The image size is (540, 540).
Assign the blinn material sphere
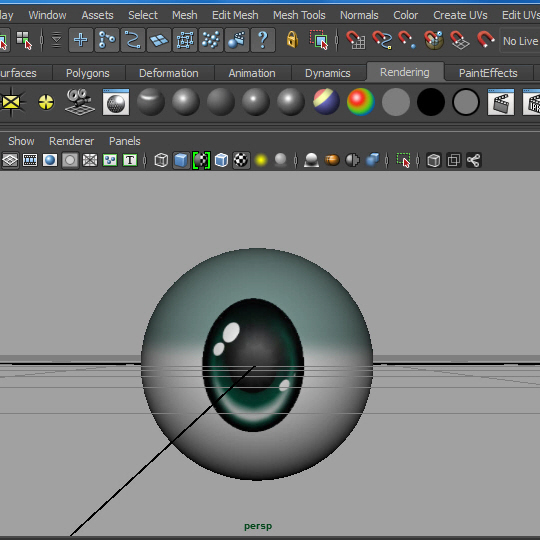(x=186, y=102)
